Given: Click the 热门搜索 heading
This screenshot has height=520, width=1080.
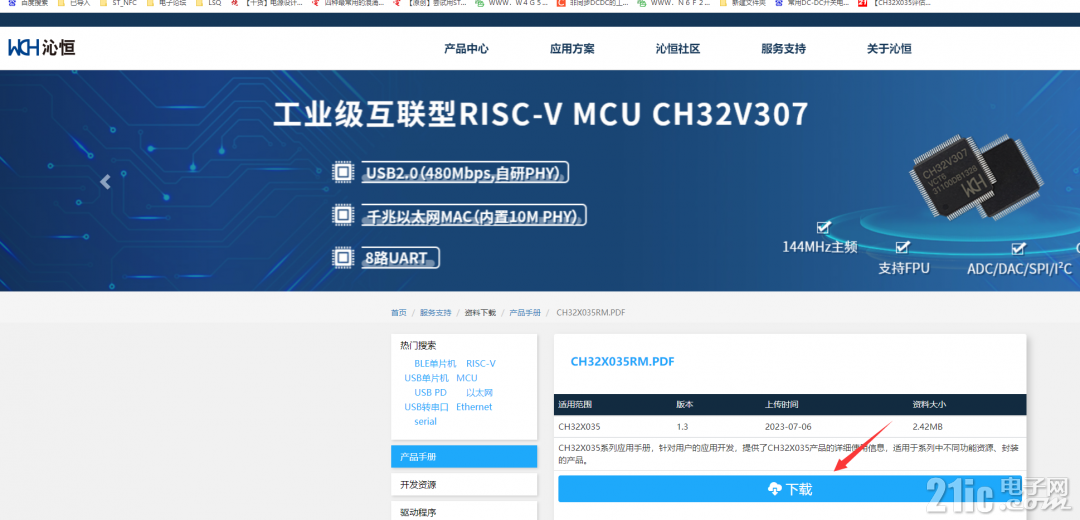Looking at the screenshot, I should (x=418, y=346).
